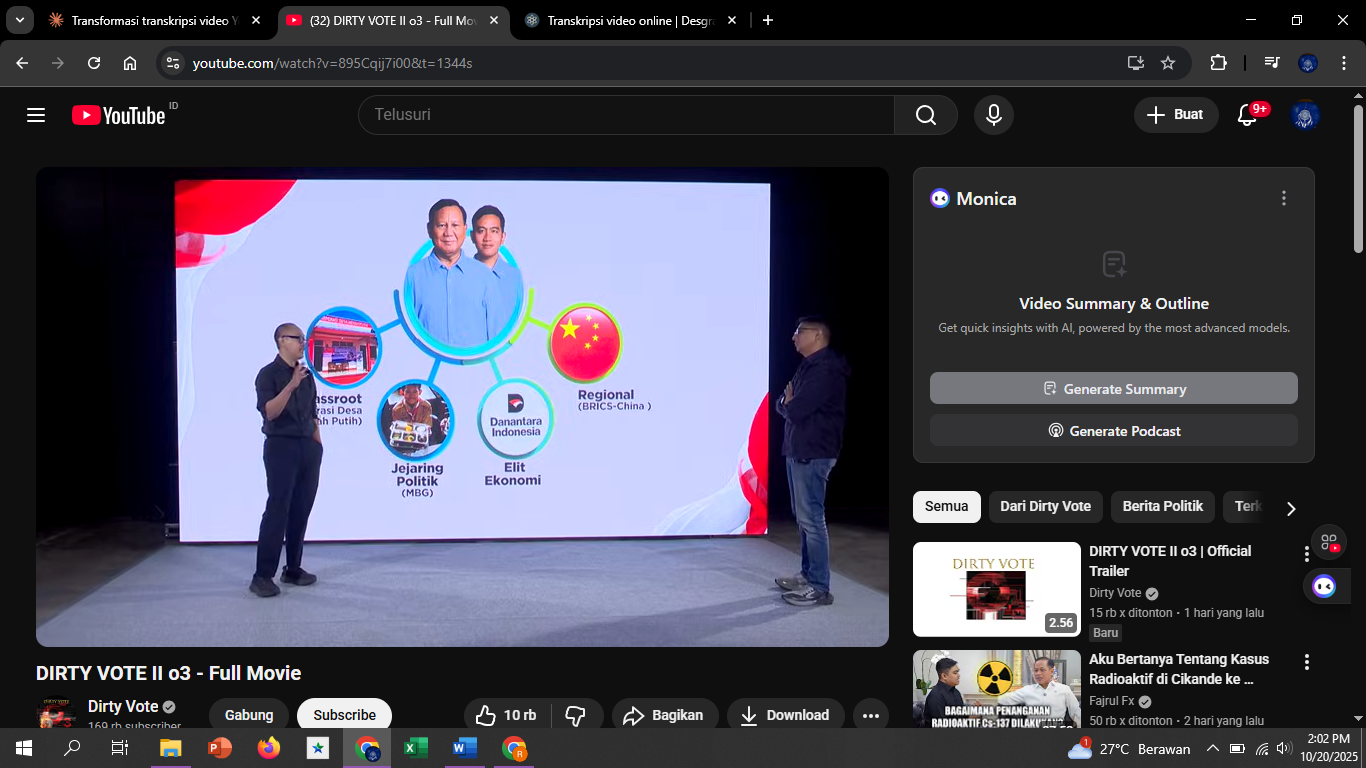Start voice search with microphone icon
Screen dimensions: 1366x768
[x=993, y=115]
